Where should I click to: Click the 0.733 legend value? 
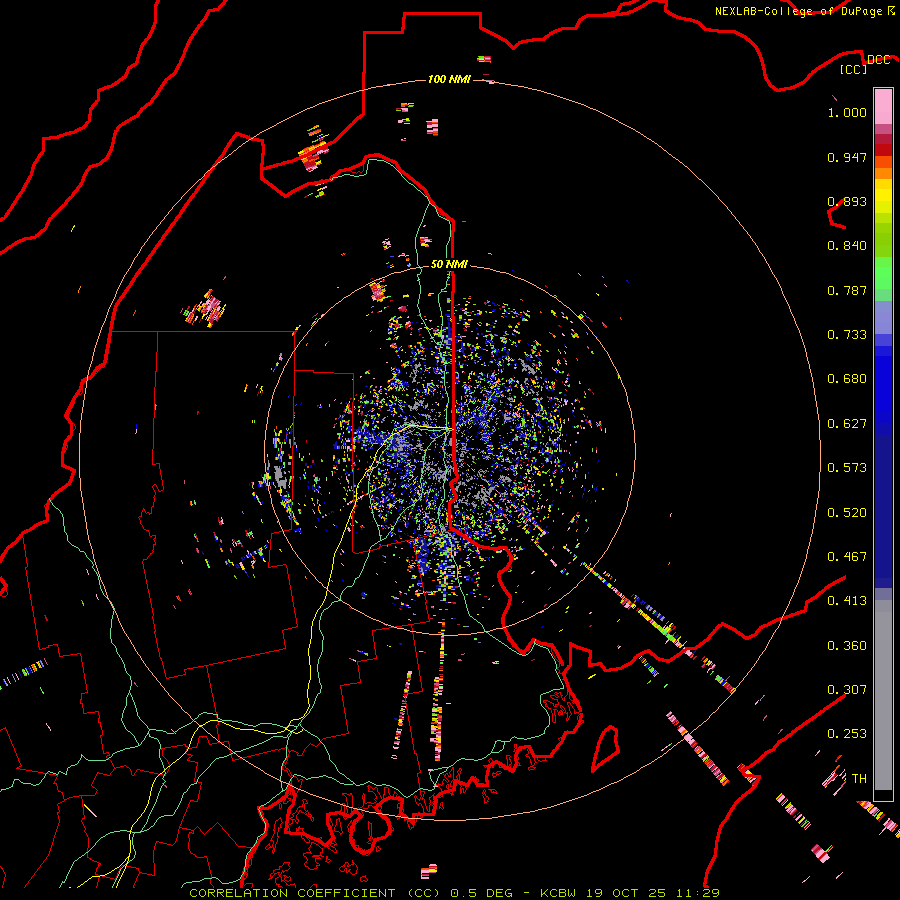click(x=847, y=335)
